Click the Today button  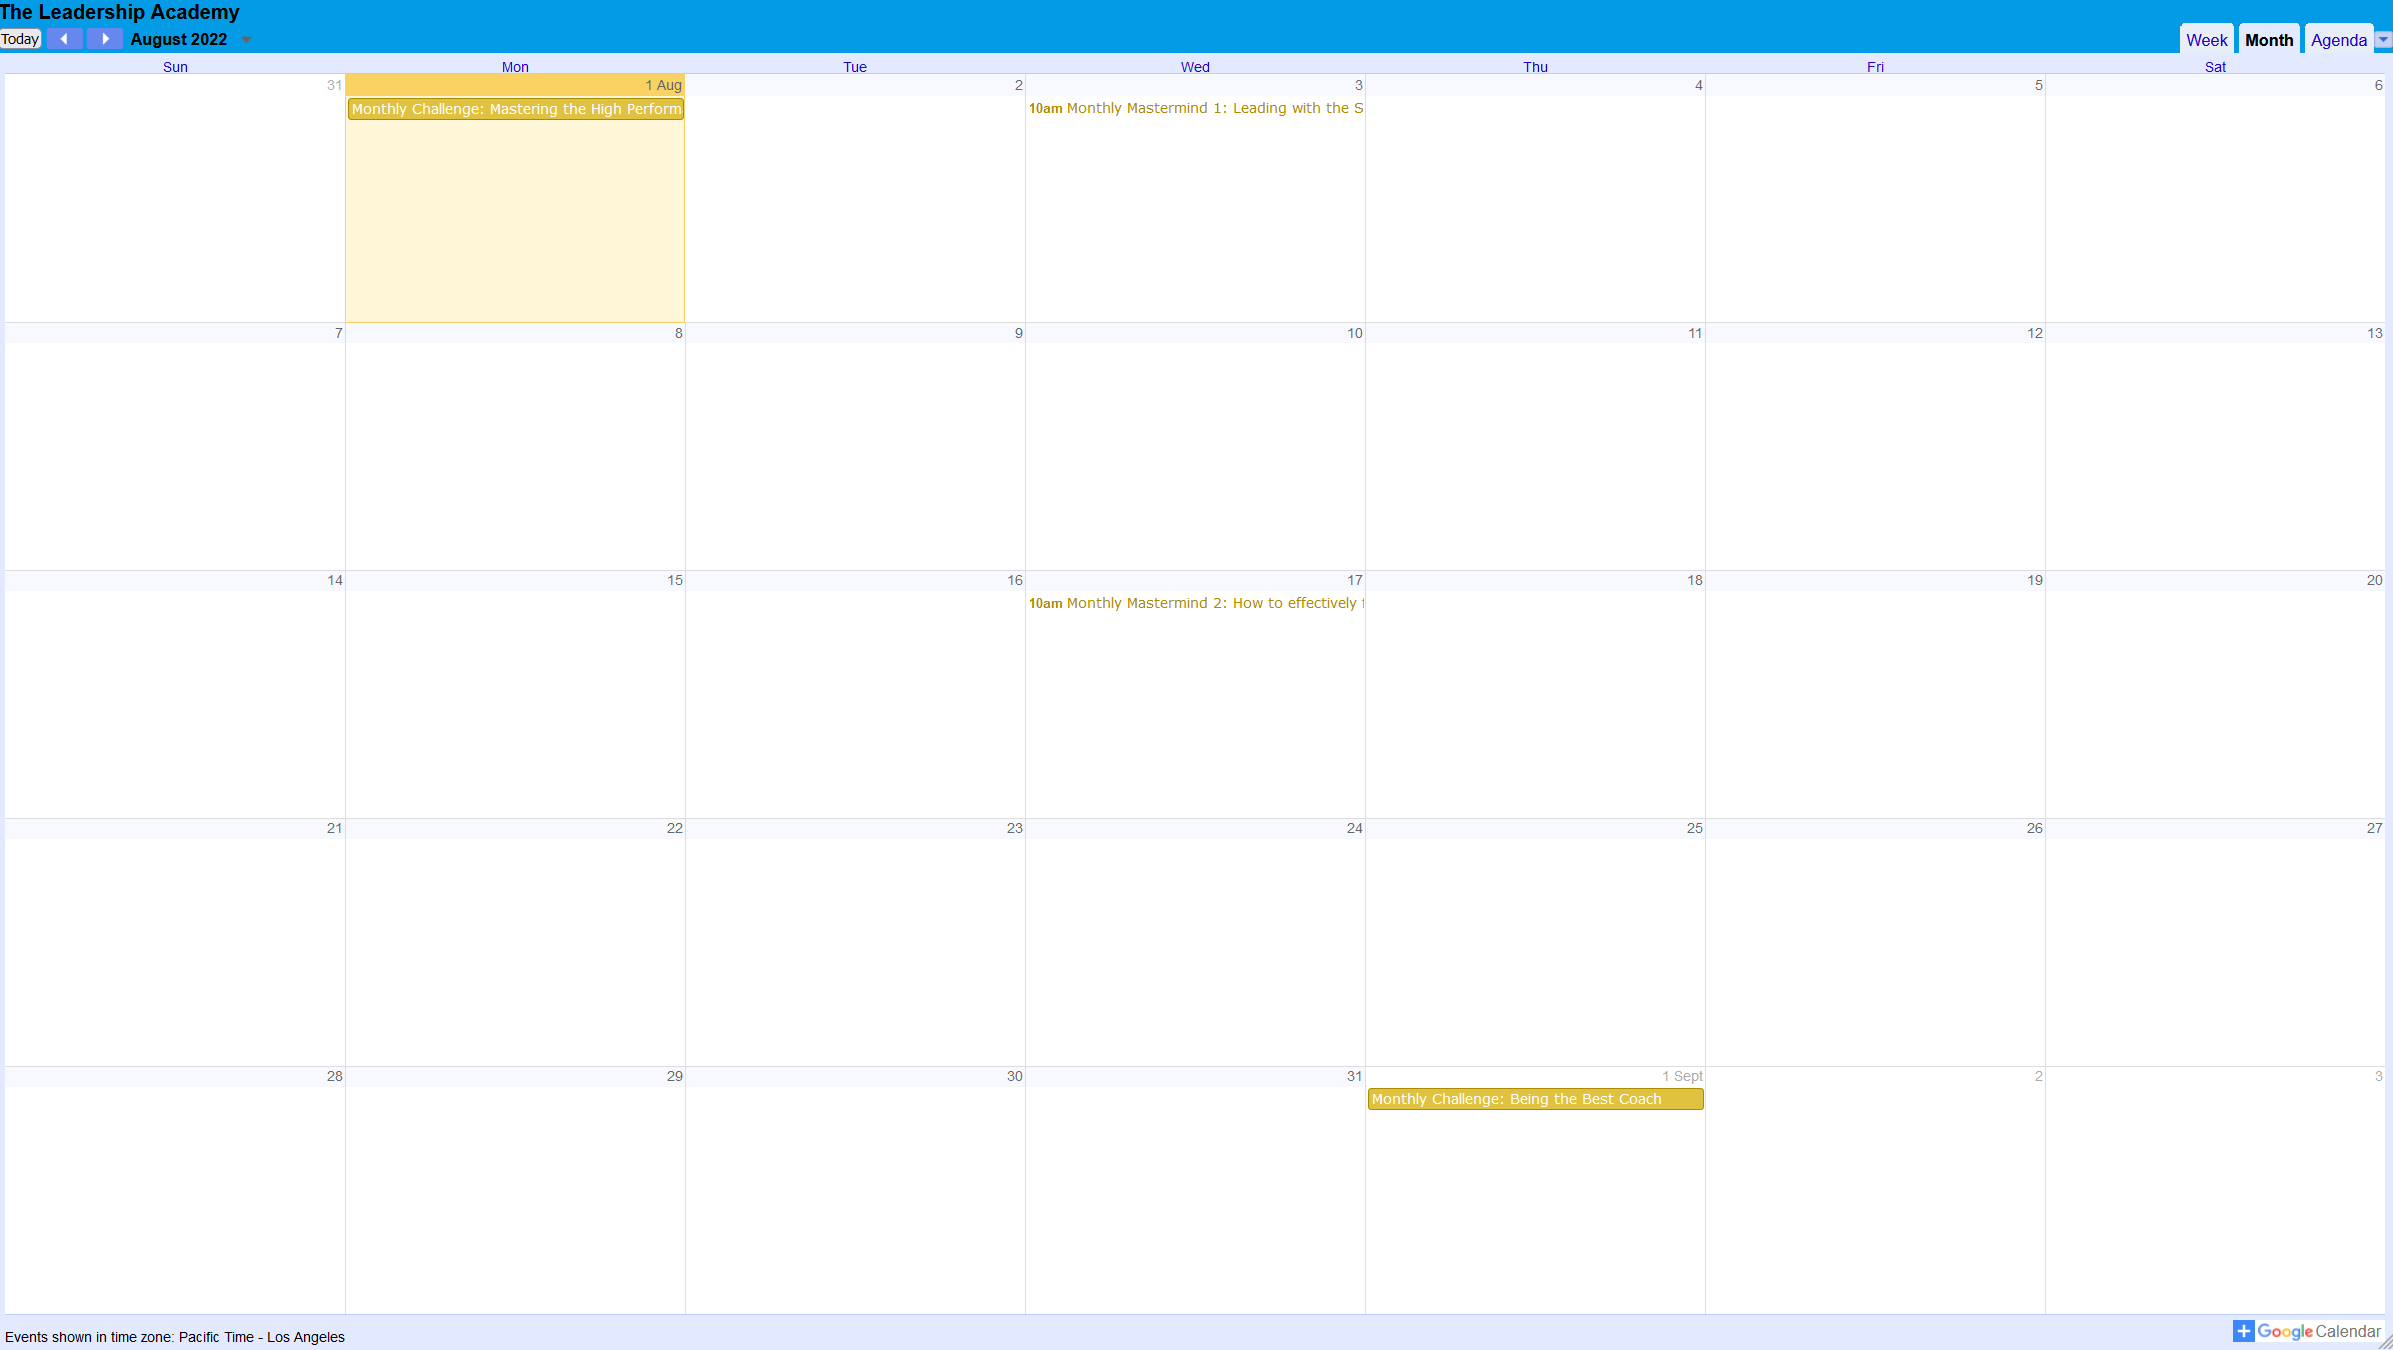pyautogui.click(x=20, y=39)
